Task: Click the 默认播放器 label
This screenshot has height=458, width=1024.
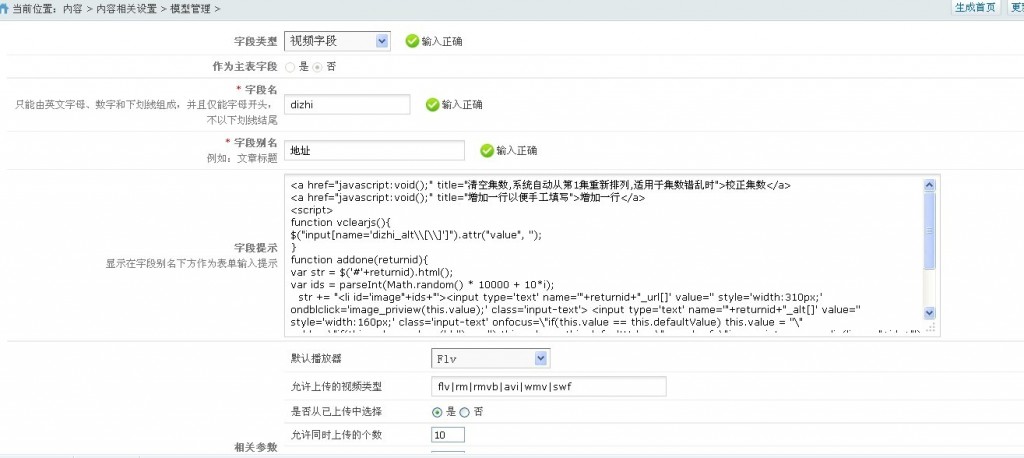Action: 316,358
